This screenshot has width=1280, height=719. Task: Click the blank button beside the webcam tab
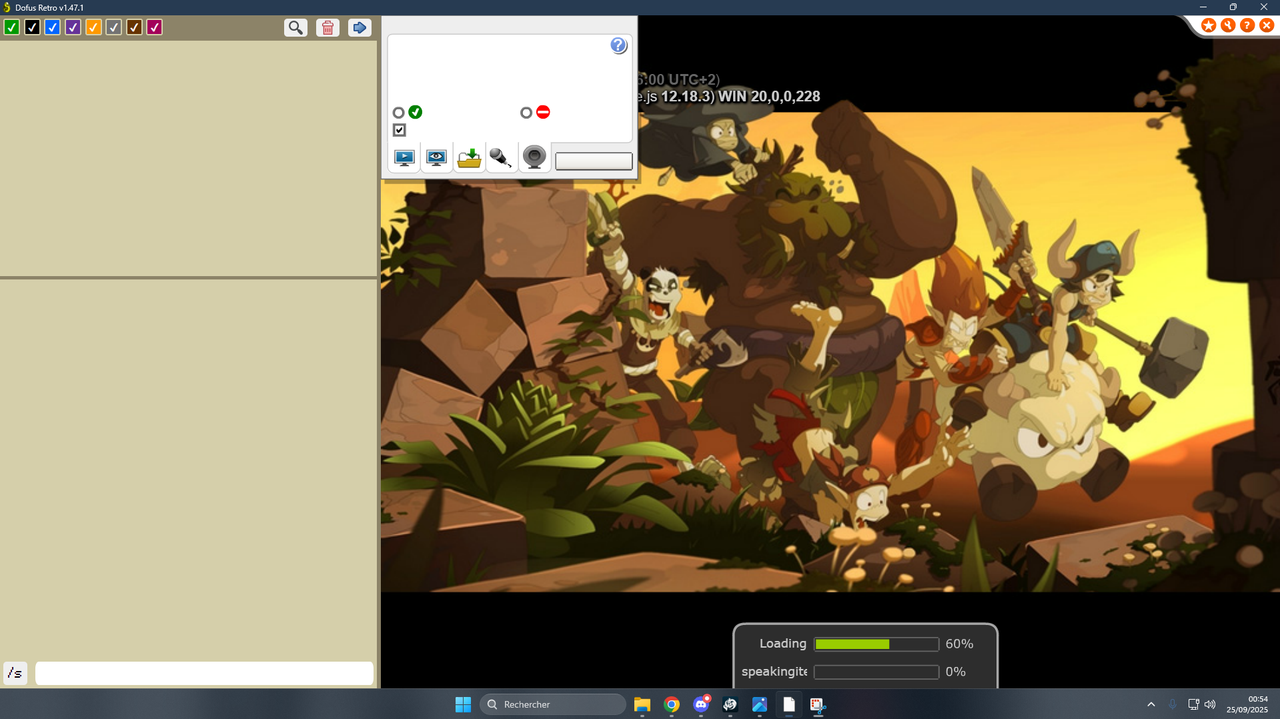point(594,161)
